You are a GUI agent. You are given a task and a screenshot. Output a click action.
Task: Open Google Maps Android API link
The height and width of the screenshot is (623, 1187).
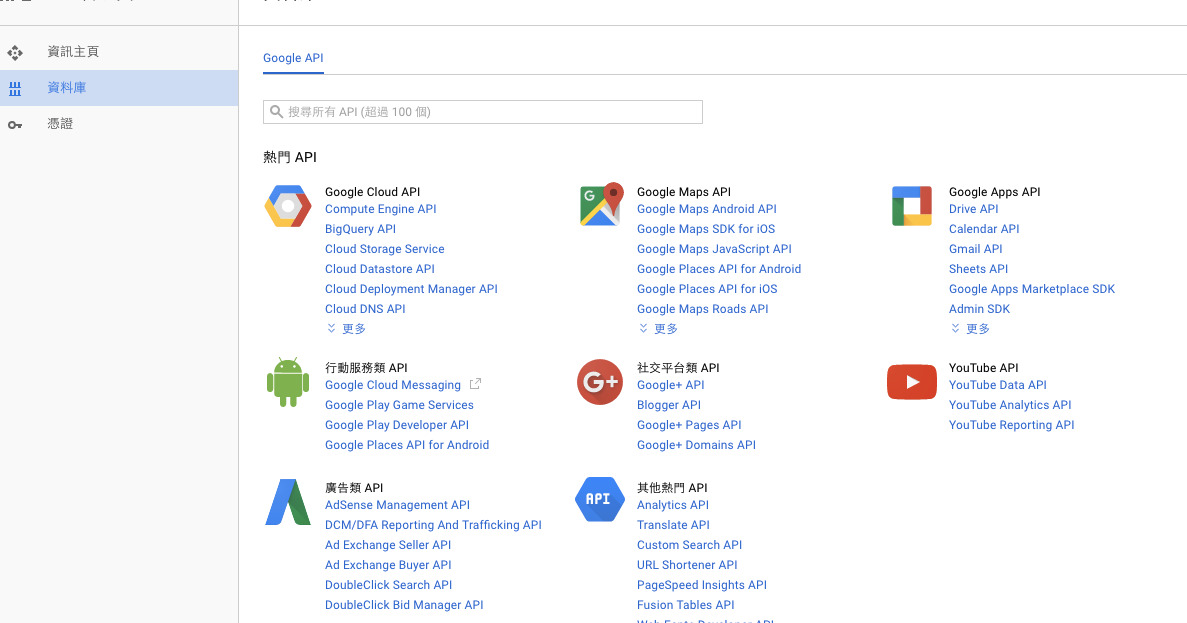[x=707, y=209]
